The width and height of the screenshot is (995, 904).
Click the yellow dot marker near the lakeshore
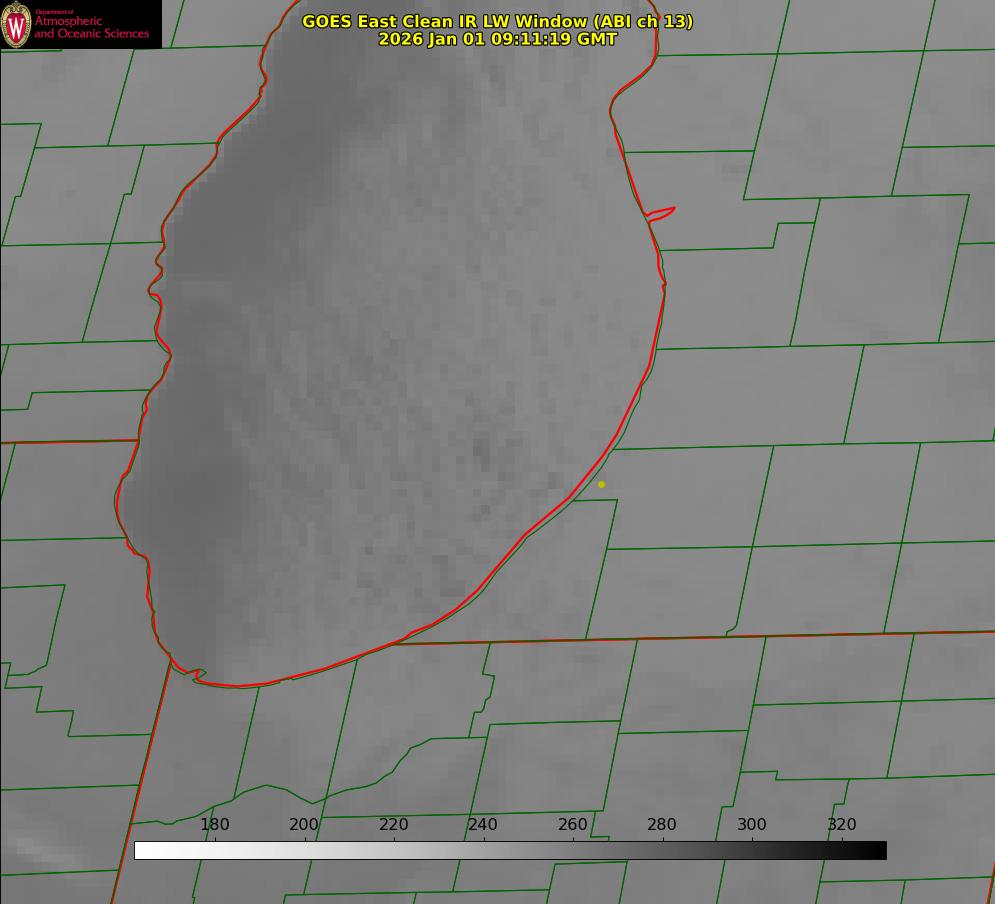pos(601,484)
